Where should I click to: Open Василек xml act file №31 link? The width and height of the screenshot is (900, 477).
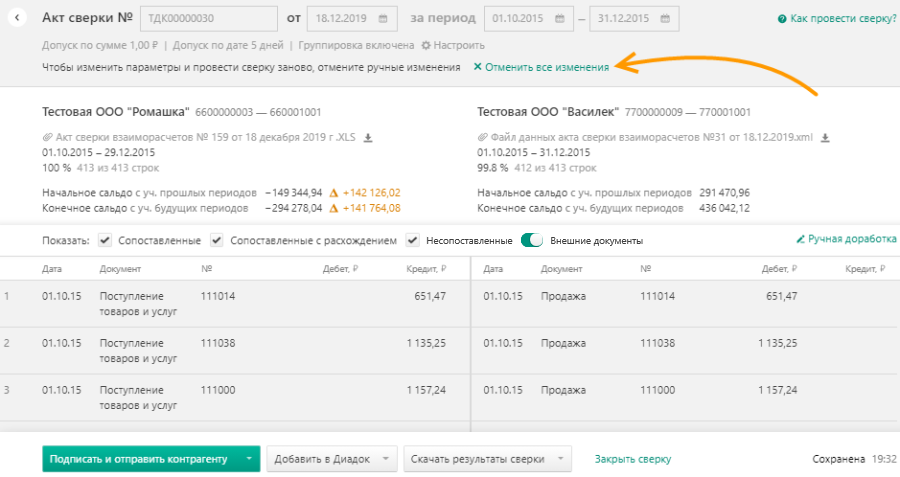651,138
